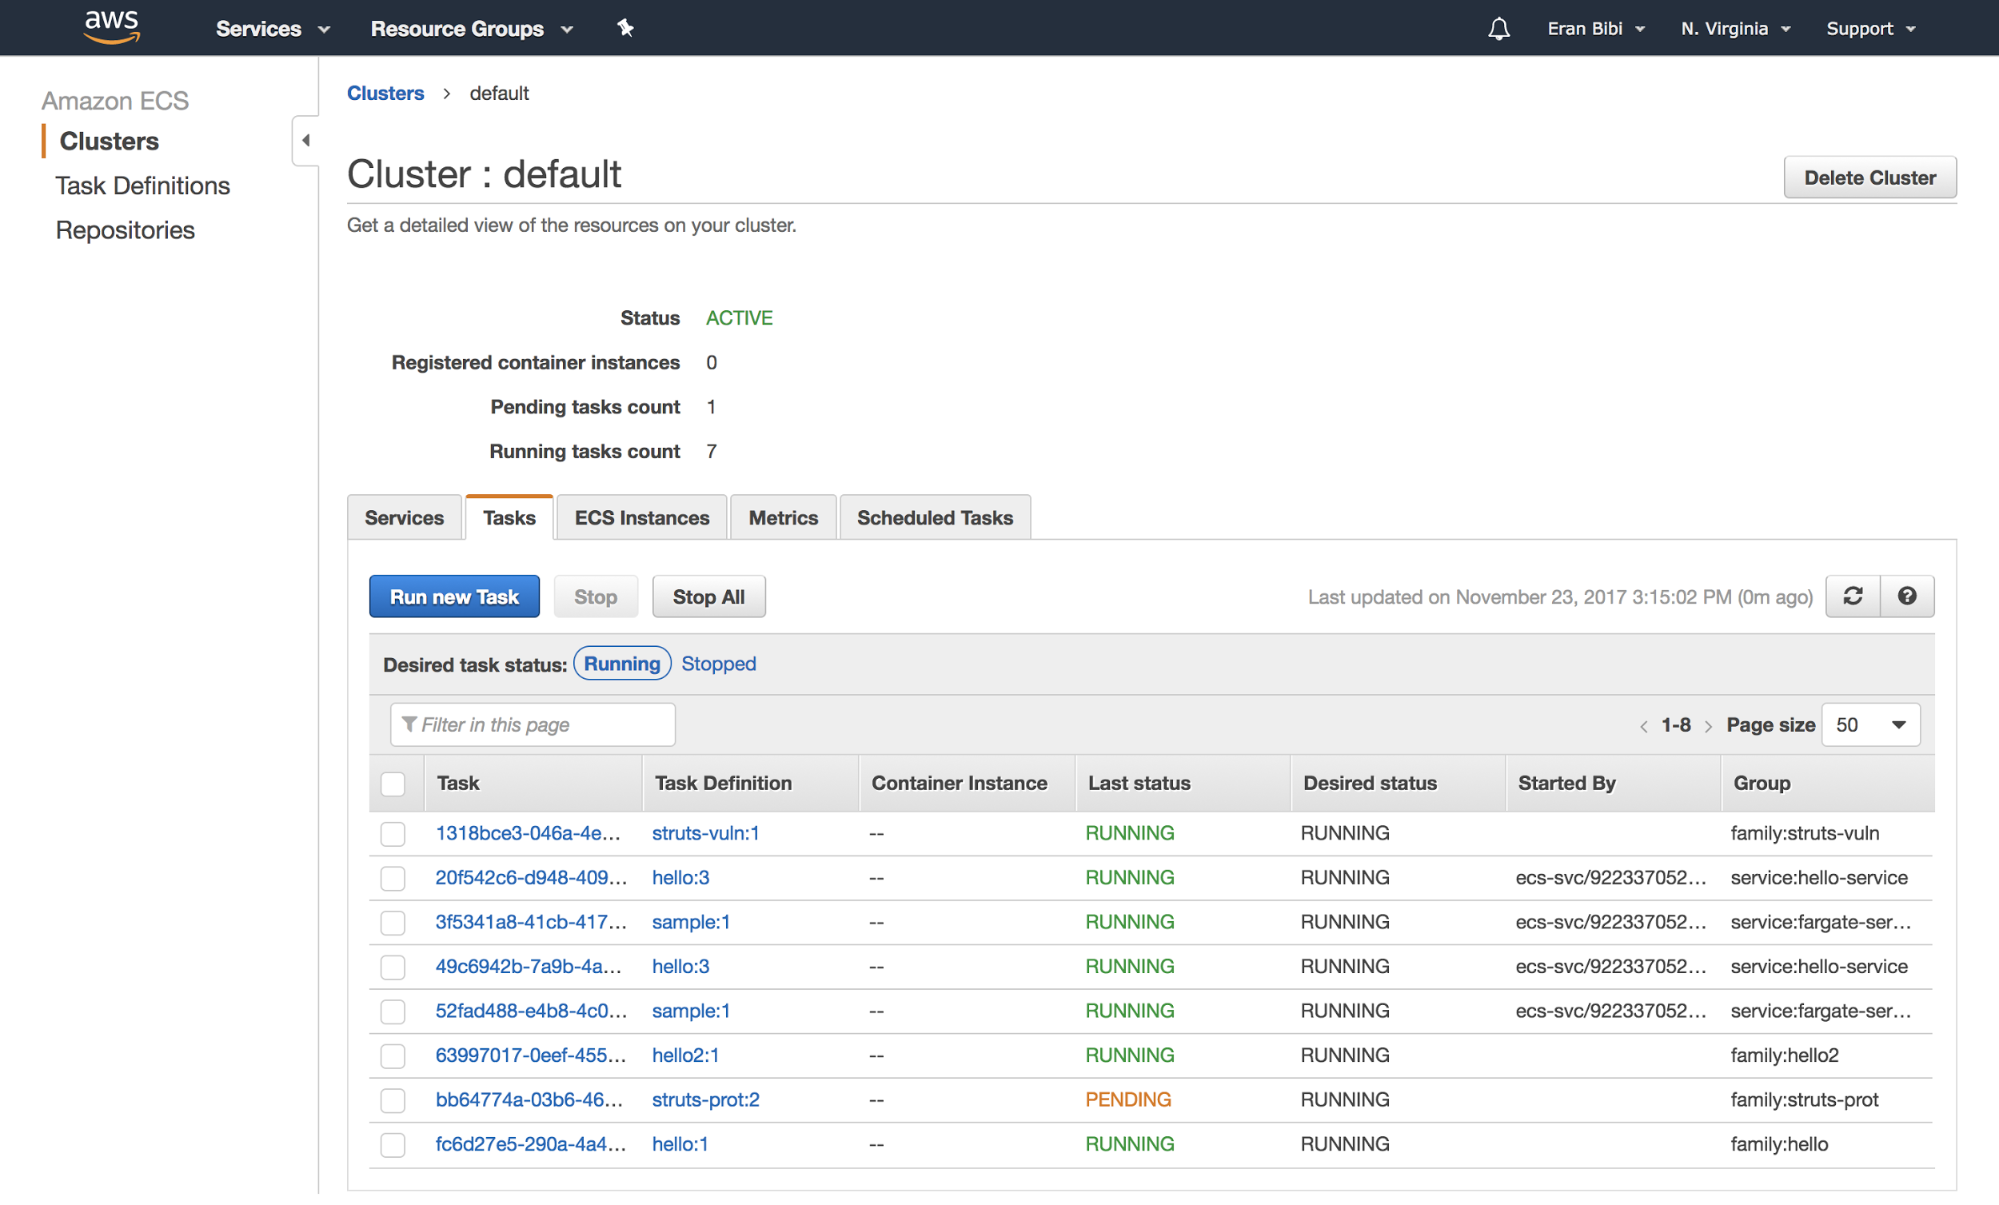The image size is (1999, 1205).
Task: Open the N. Virginia region selector
Action: click(x=1735, y=29)
